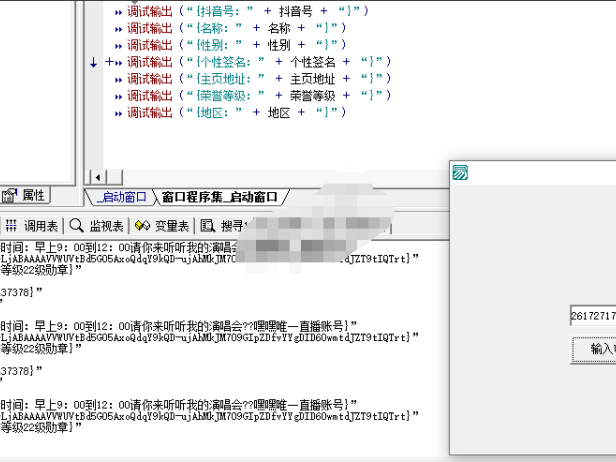Viewport: 616px width, 462px height.
Task: Click the 变量表 diamond icon
Action: [x=142, y=226]
